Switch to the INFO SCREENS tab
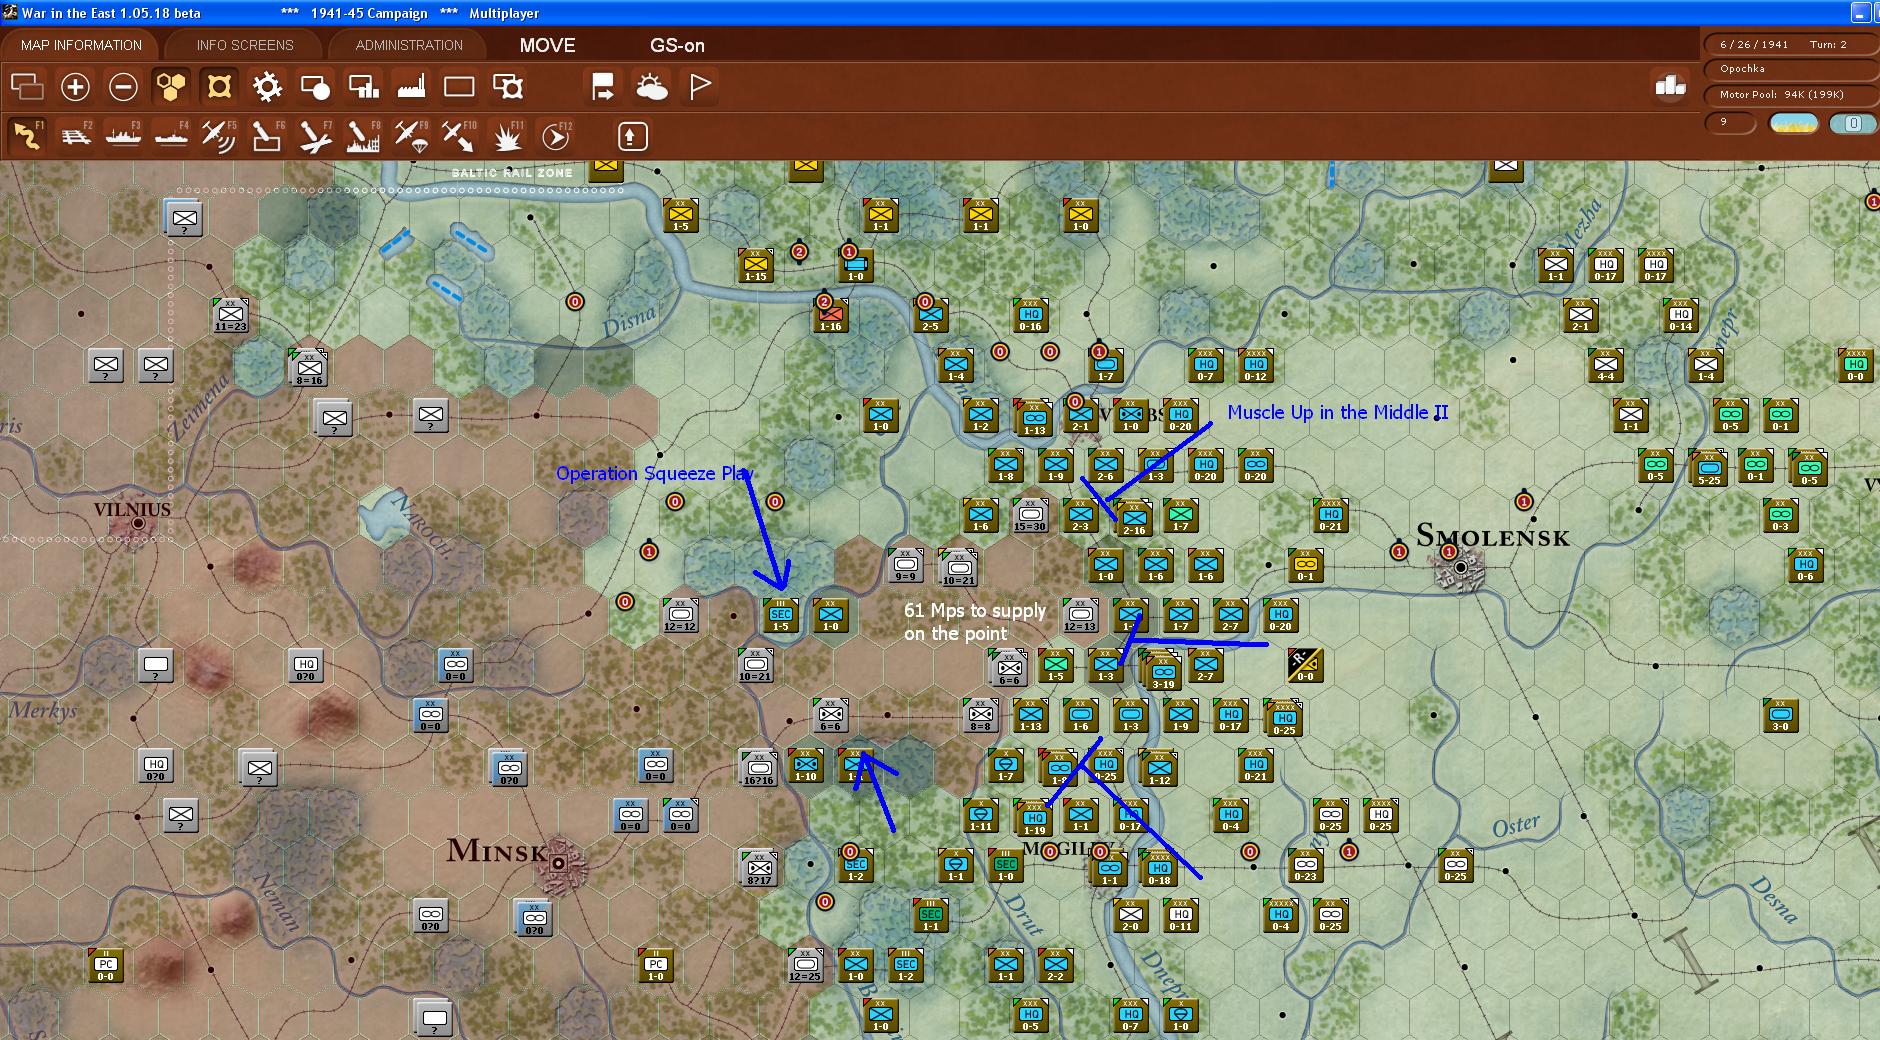Screen dimensions: 1880x1040 pyautogui.click(x=245, y=45)
